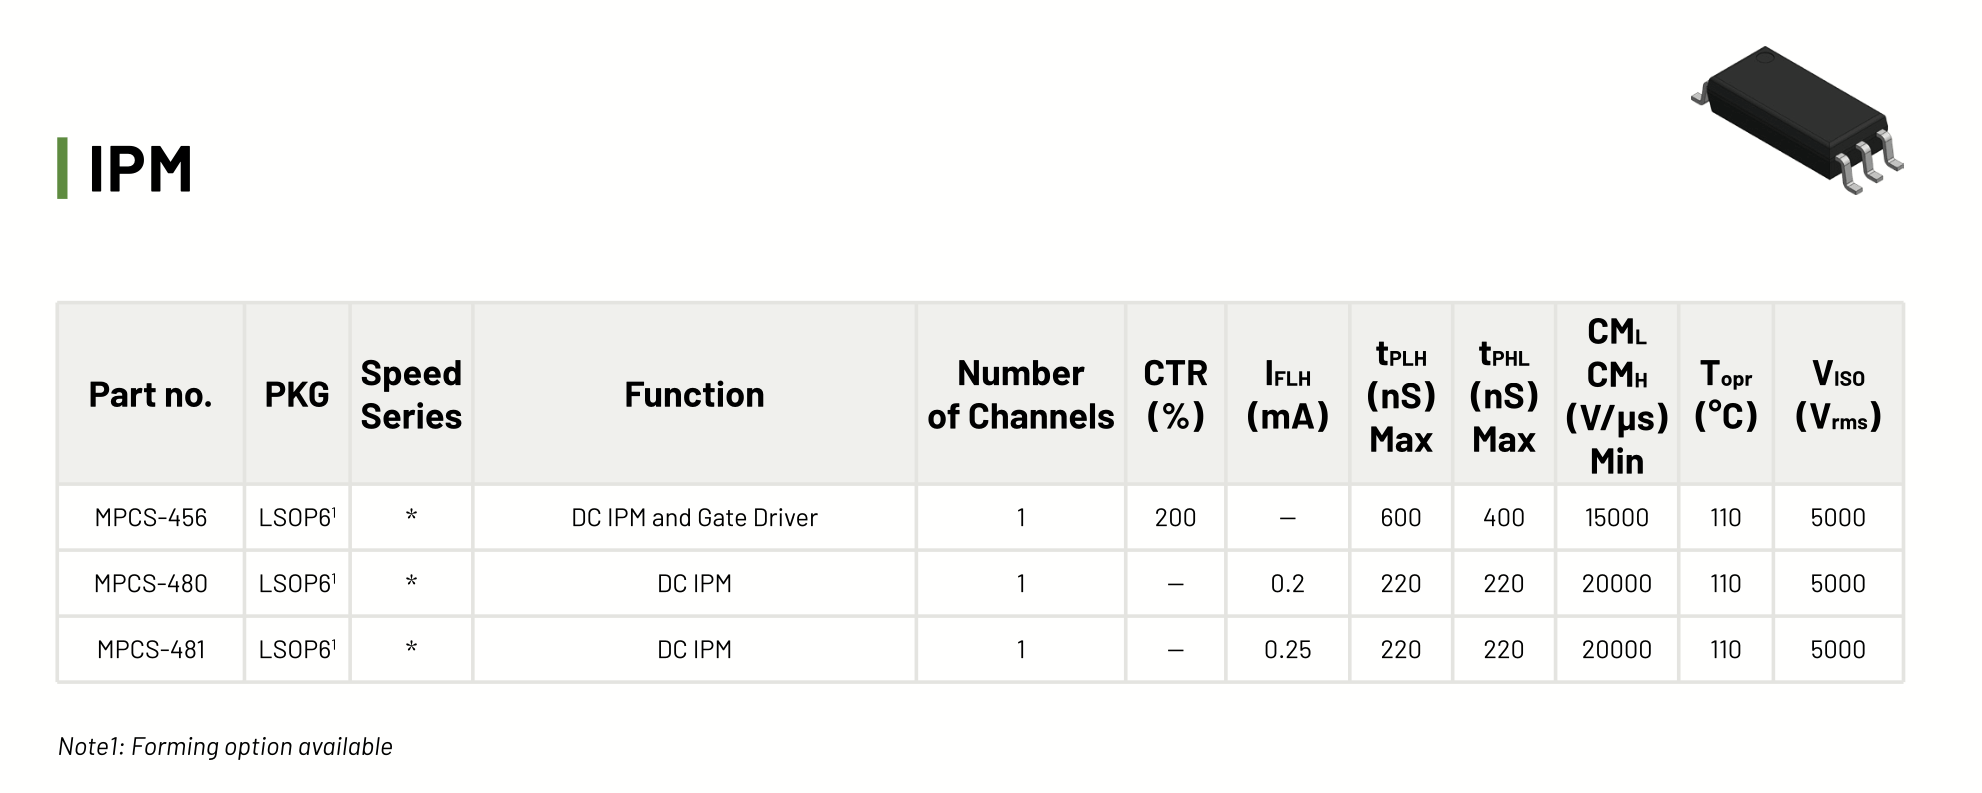Click the 0.25 IFLH value
The height and width of the screenshot is (793, 1982).
(x=1287, y=650)
